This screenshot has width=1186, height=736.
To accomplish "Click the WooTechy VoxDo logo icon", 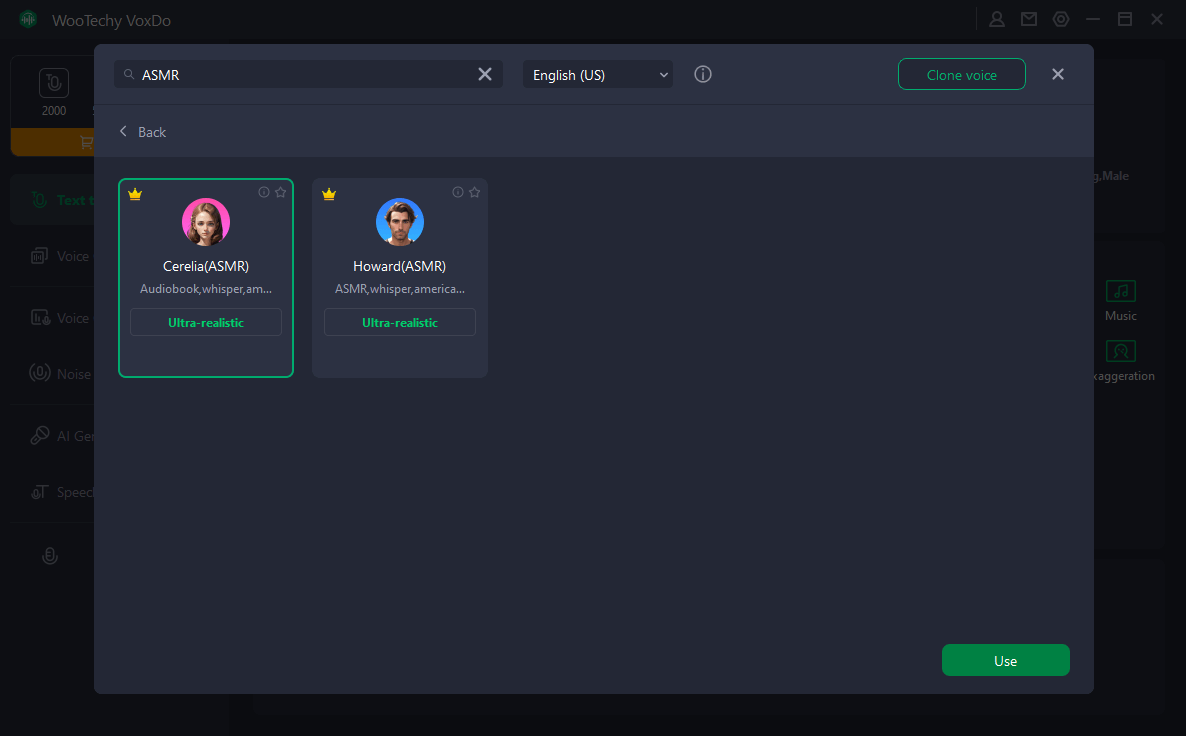I will (x=28, y=20).
